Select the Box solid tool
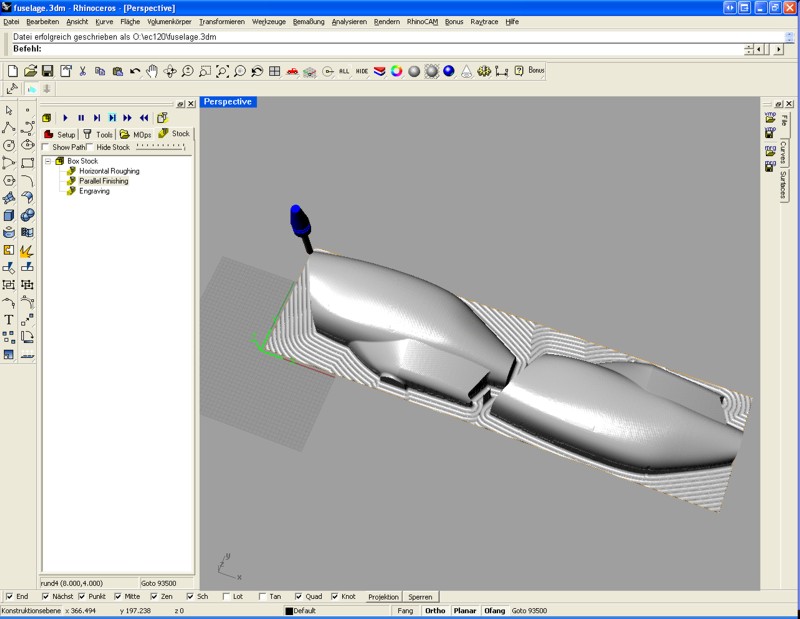The width and height of the screenshot is (800, 619). click(x=9, y=215)
